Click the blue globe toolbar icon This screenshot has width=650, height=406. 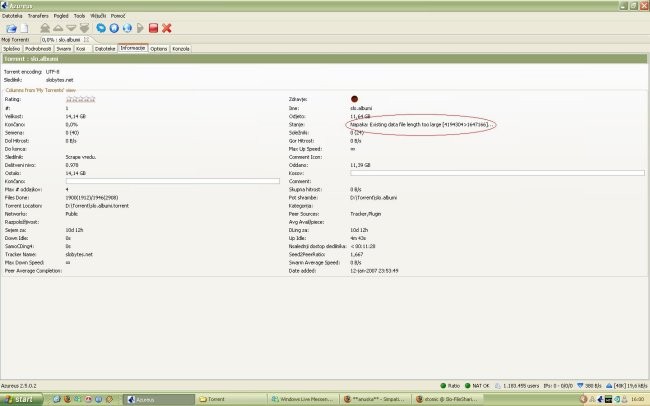click(x=127, y=28)
